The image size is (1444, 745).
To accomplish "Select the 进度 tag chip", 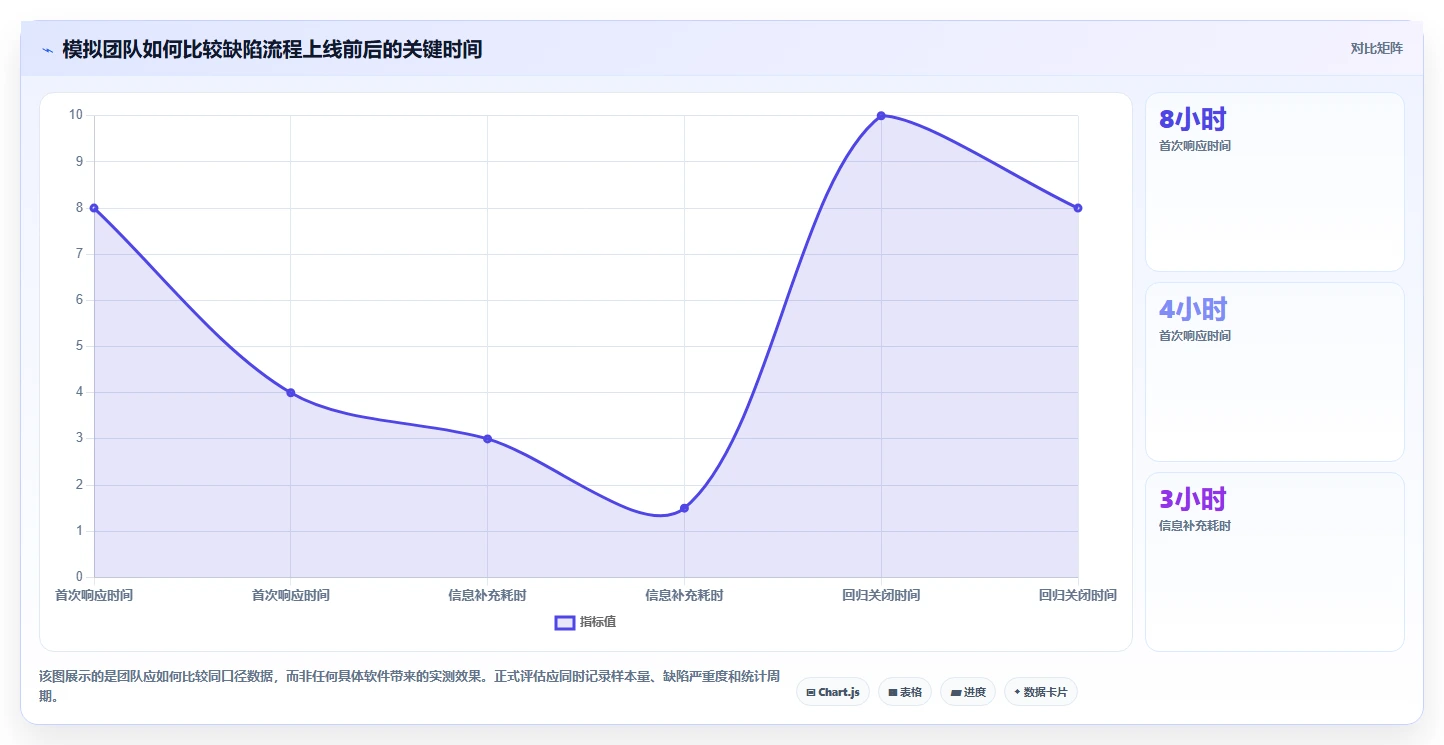I will pos(968,692).
